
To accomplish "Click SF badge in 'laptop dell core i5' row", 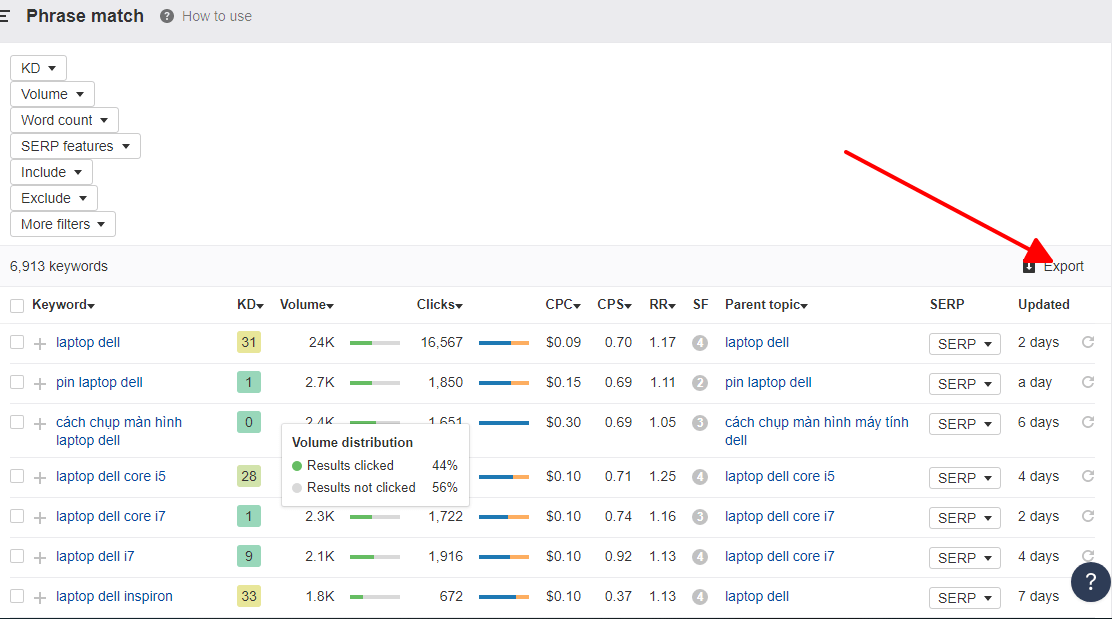I will [x=700, y=477].
